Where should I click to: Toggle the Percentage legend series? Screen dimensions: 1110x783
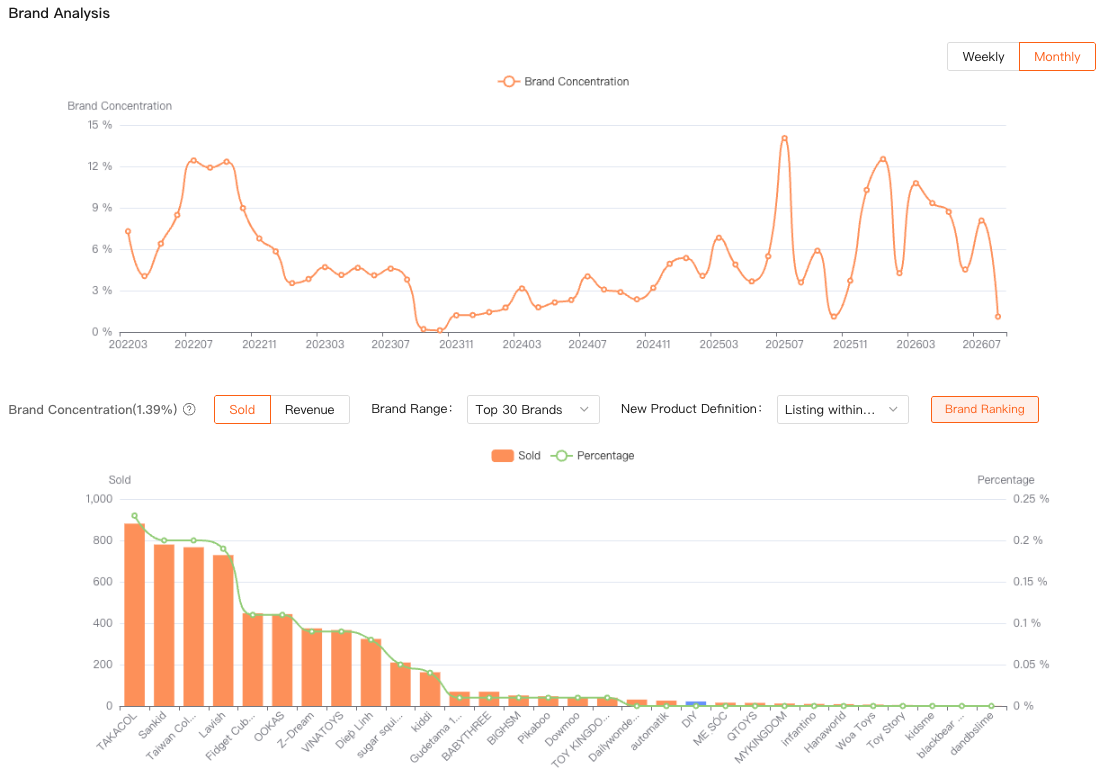593,455
